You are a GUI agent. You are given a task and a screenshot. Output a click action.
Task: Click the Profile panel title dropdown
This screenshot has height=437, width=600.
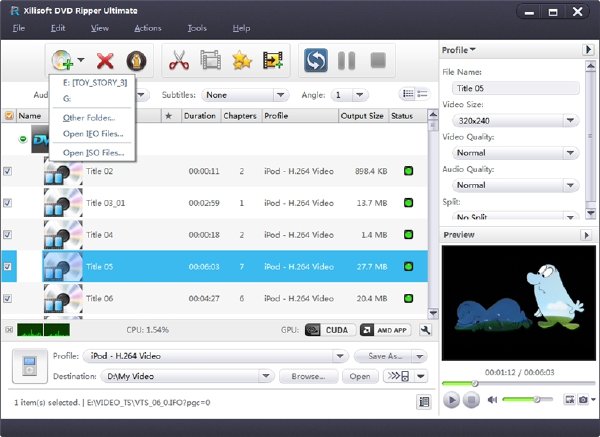pyautogui.click(x=458, y=50)
